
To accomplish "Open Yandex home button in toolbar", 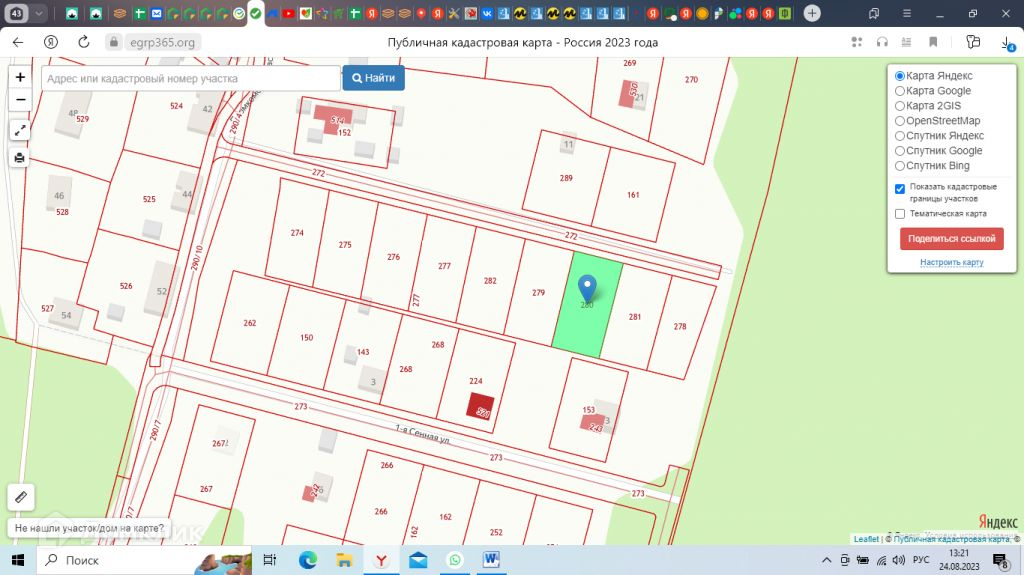I will point(51,42).
